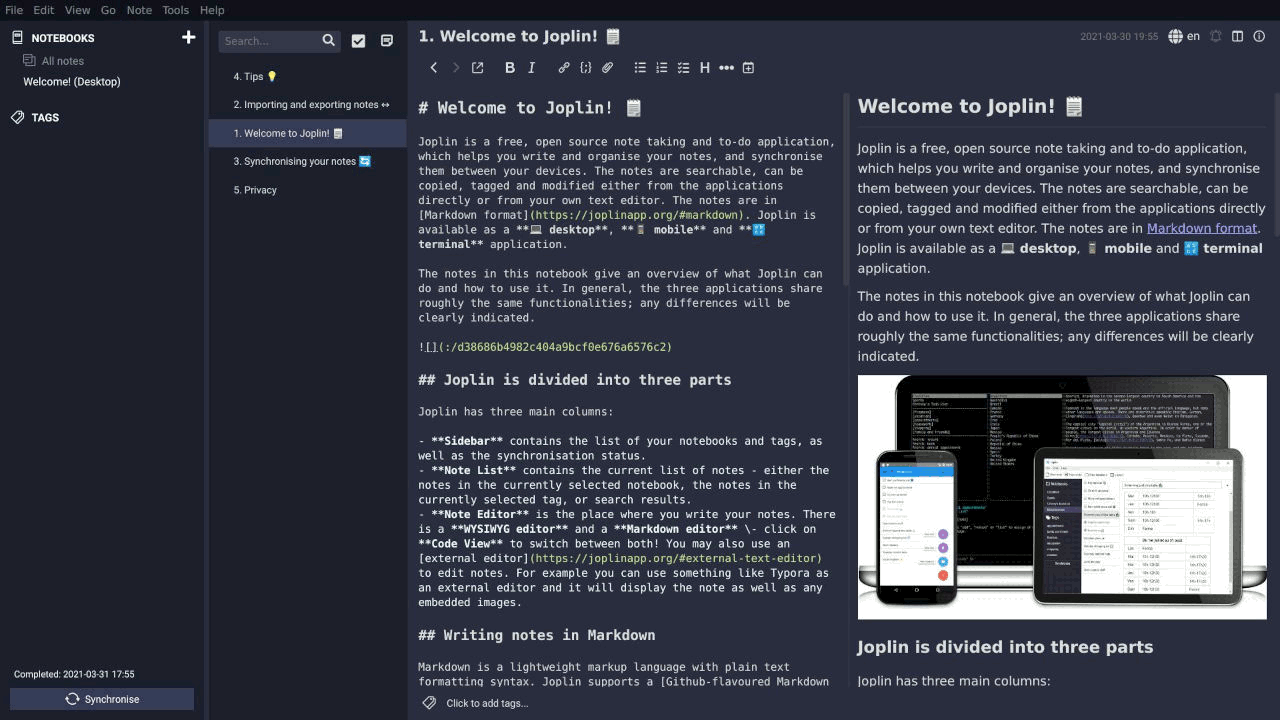Viewport: 1280px width, 720px height.
Task: Insert a numbered list
Action: click(662, 68)
